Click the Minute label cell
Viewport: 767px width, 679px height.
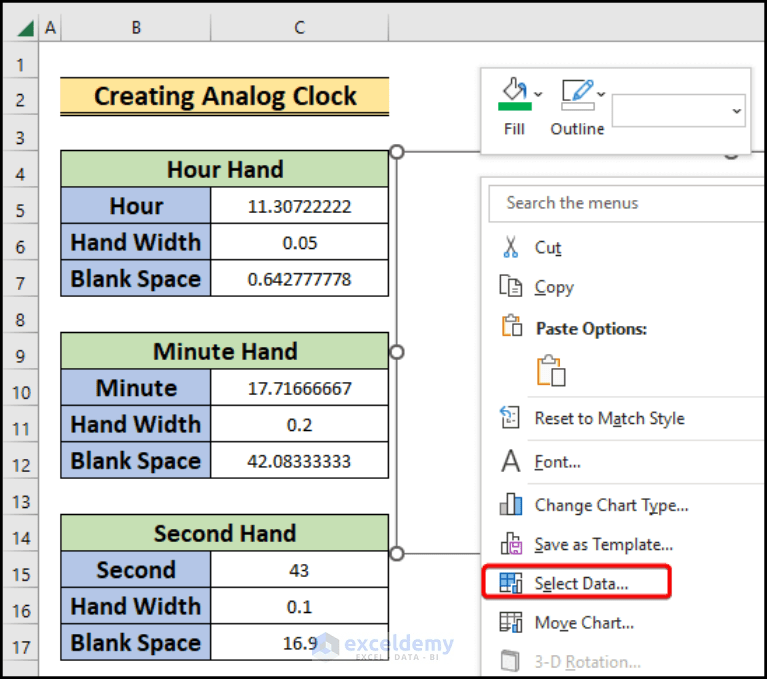(x=136, y=388)
